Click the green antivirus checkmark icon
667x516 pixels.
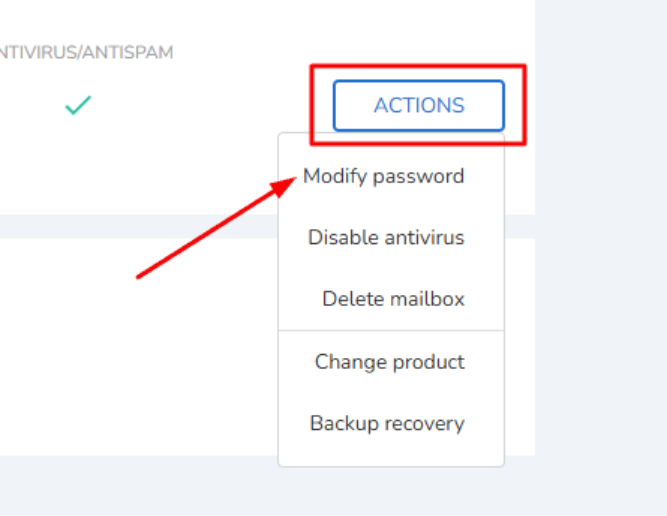(78, 105)
